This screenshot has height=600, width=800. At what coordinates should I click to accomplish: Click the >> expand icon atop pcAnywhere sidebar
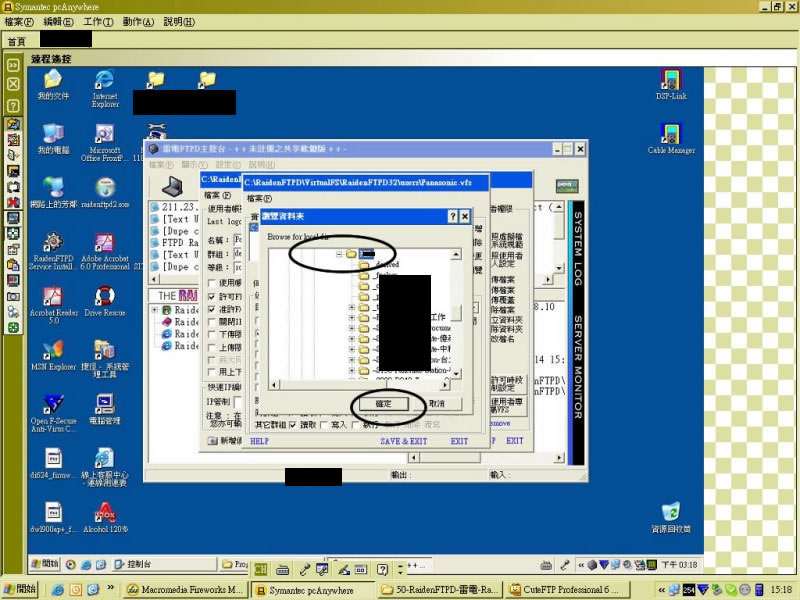coord(13,65)
